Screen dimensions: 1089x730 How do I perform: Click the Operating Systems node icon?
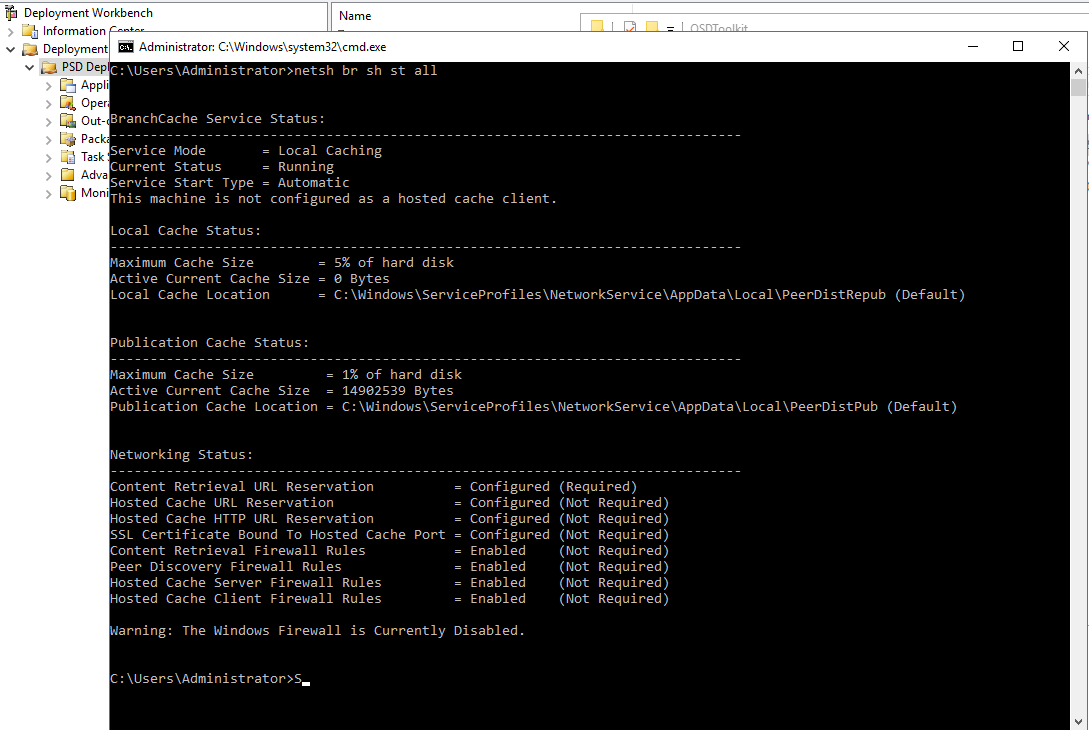(x=67, y=103)
